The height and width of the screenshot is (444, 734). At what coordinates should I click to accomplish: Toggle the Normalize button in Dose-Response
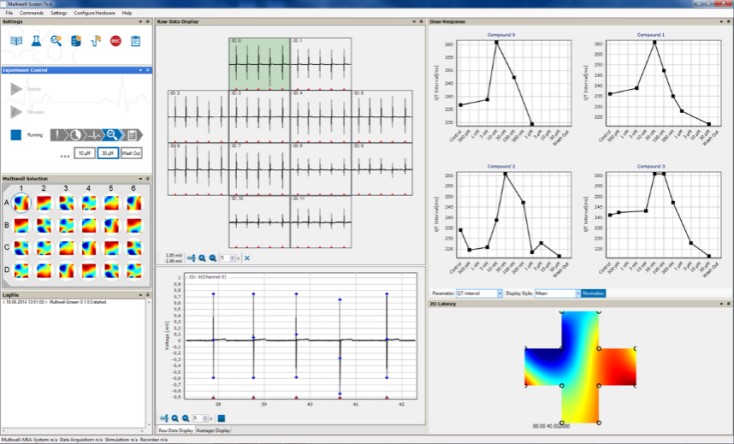(594, 293)
